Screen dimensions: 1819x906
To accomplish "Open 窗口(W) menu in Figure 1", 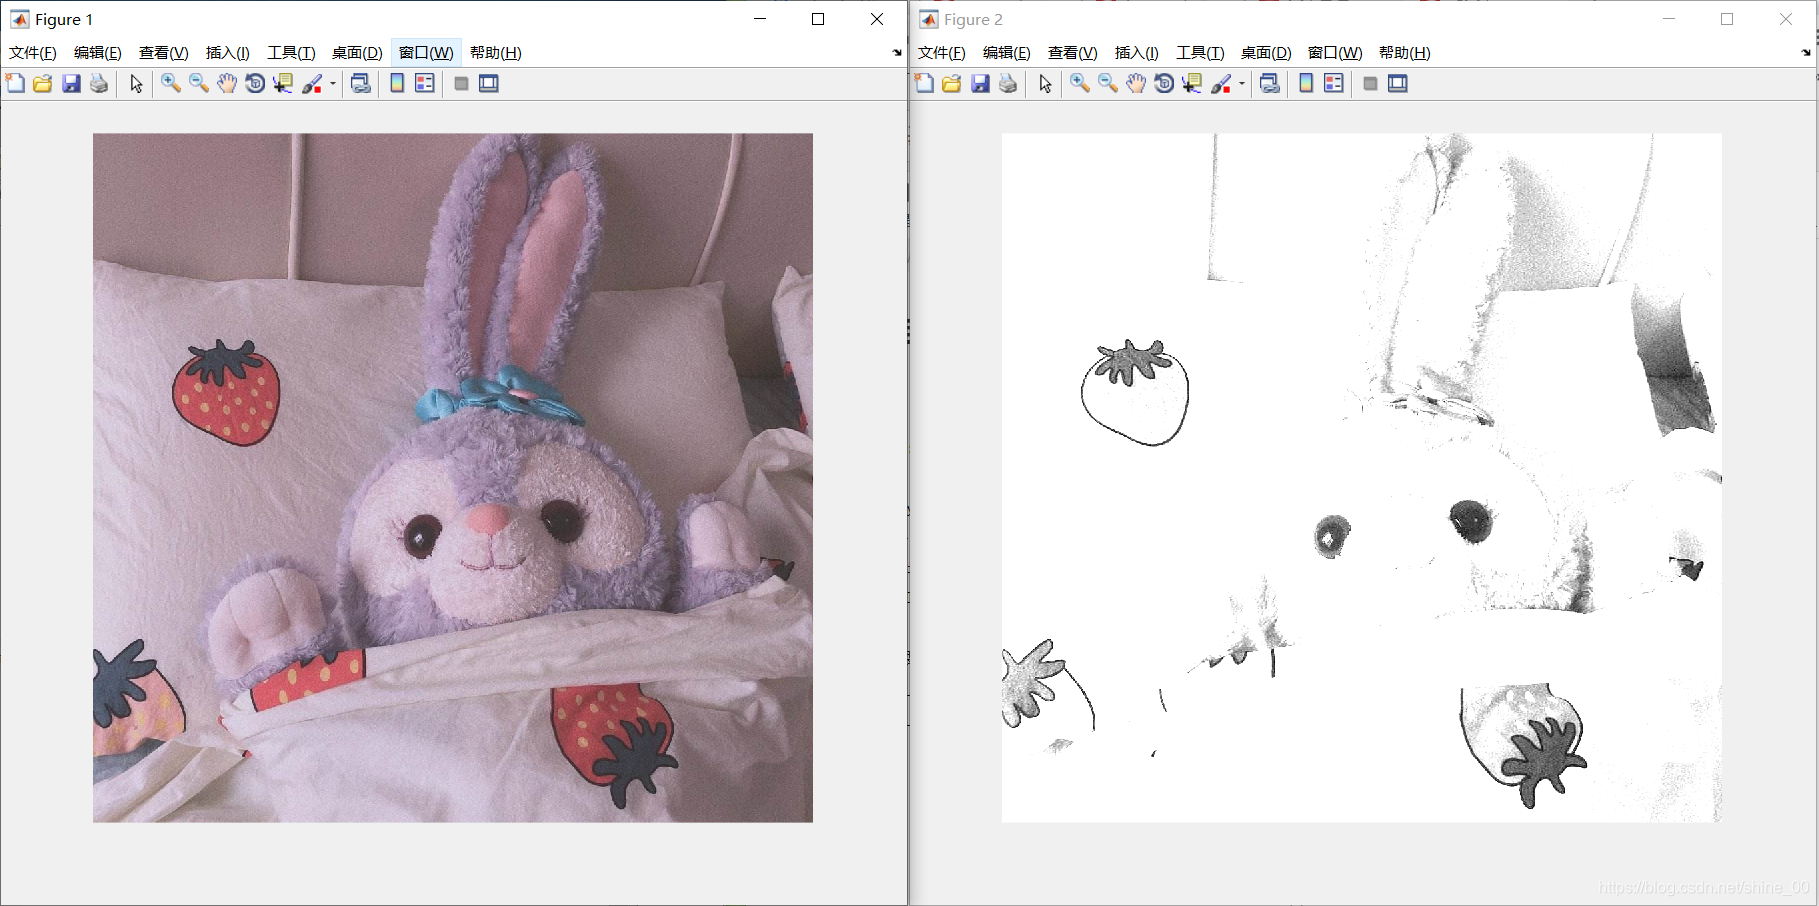I will tap(426, 53).
